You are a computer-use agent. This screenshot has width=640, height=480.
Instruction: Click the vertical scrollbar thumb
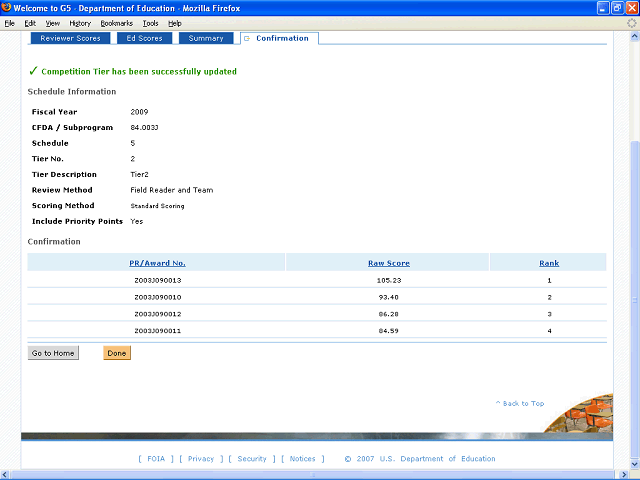point(634,300)
